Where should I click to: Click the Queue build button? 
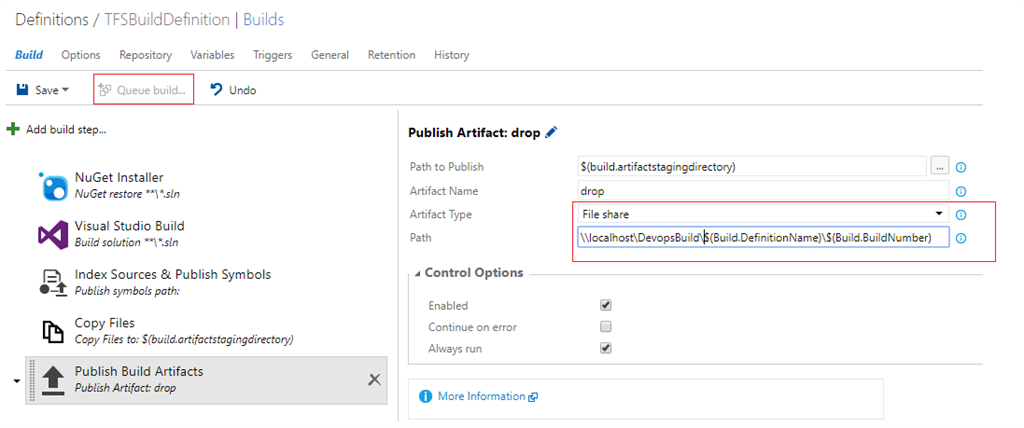point(143,90)
